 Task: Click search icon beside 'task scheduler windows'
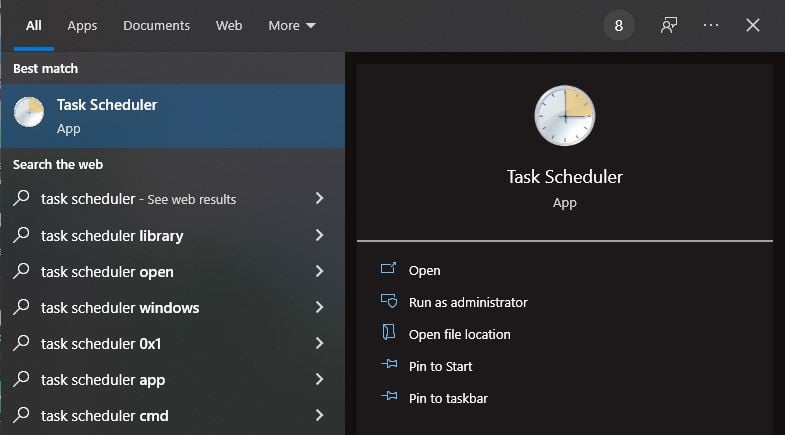point(22,306)
